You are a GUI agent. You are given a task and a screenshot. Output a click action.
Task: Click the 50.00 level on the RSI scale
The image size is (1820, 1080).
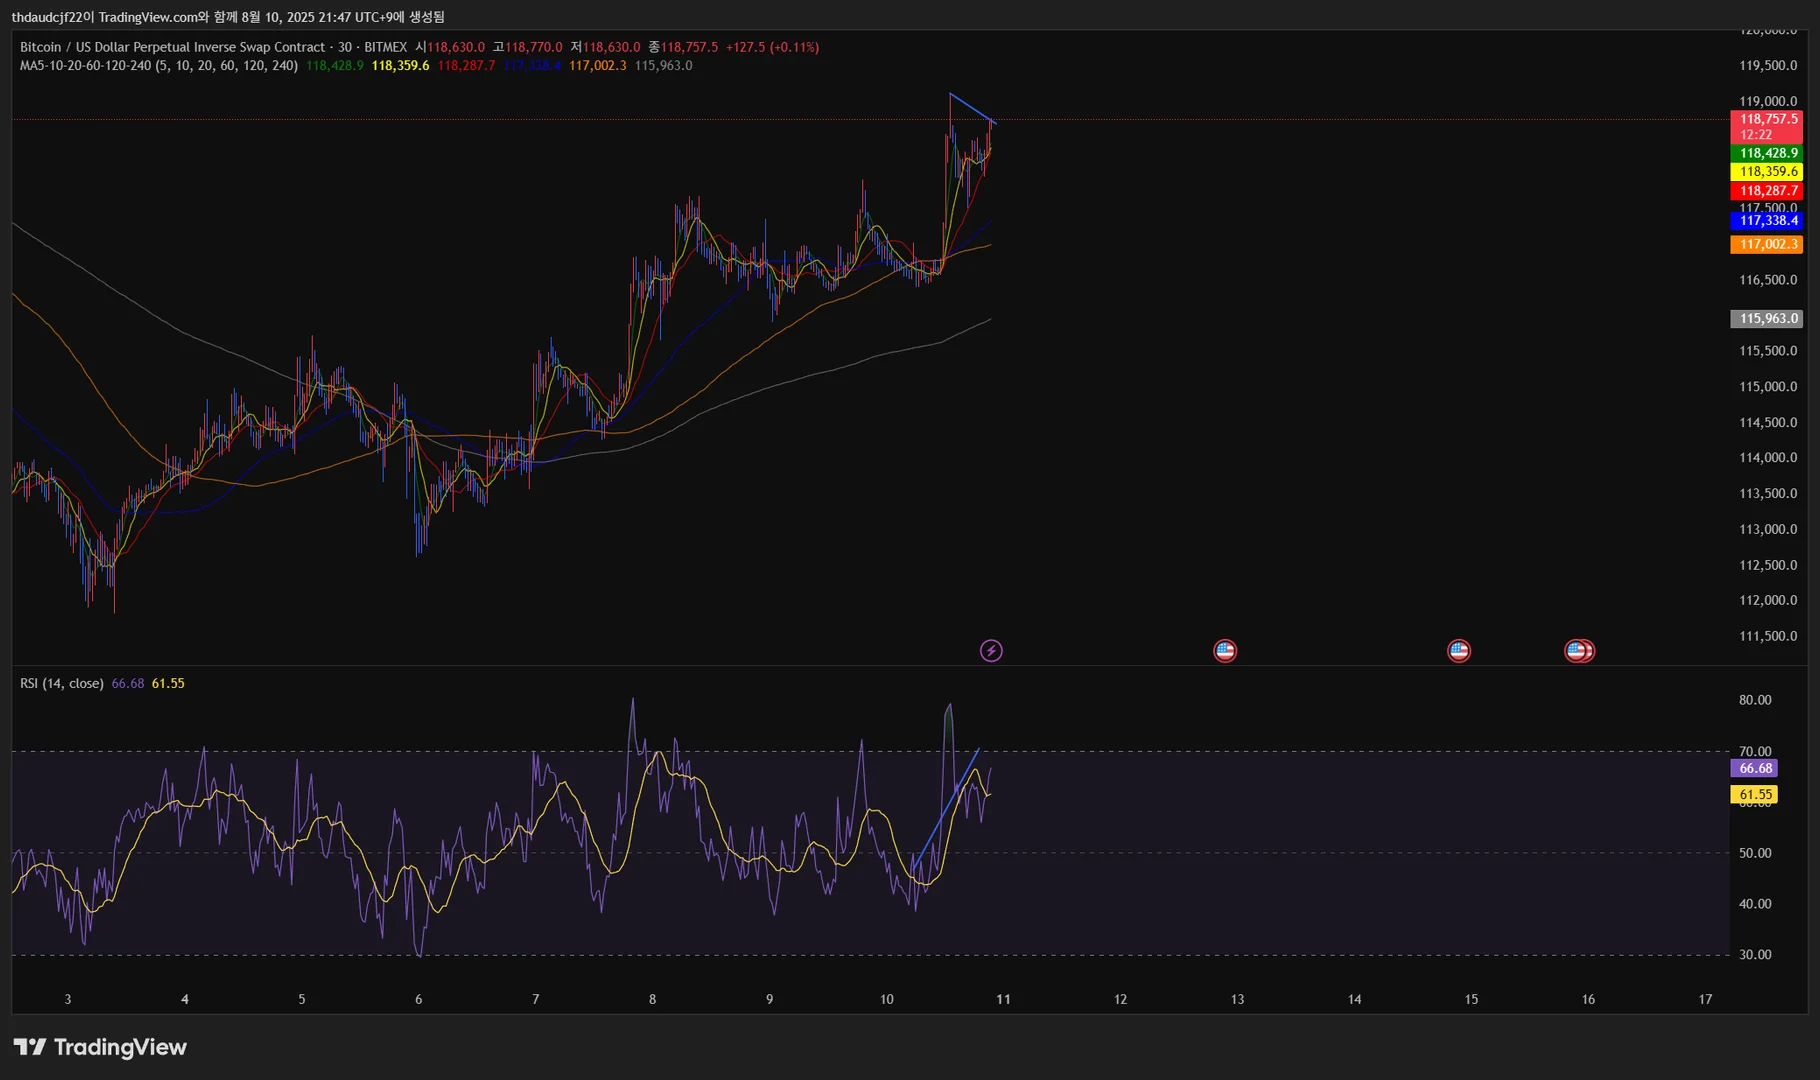pos(1755,853)
